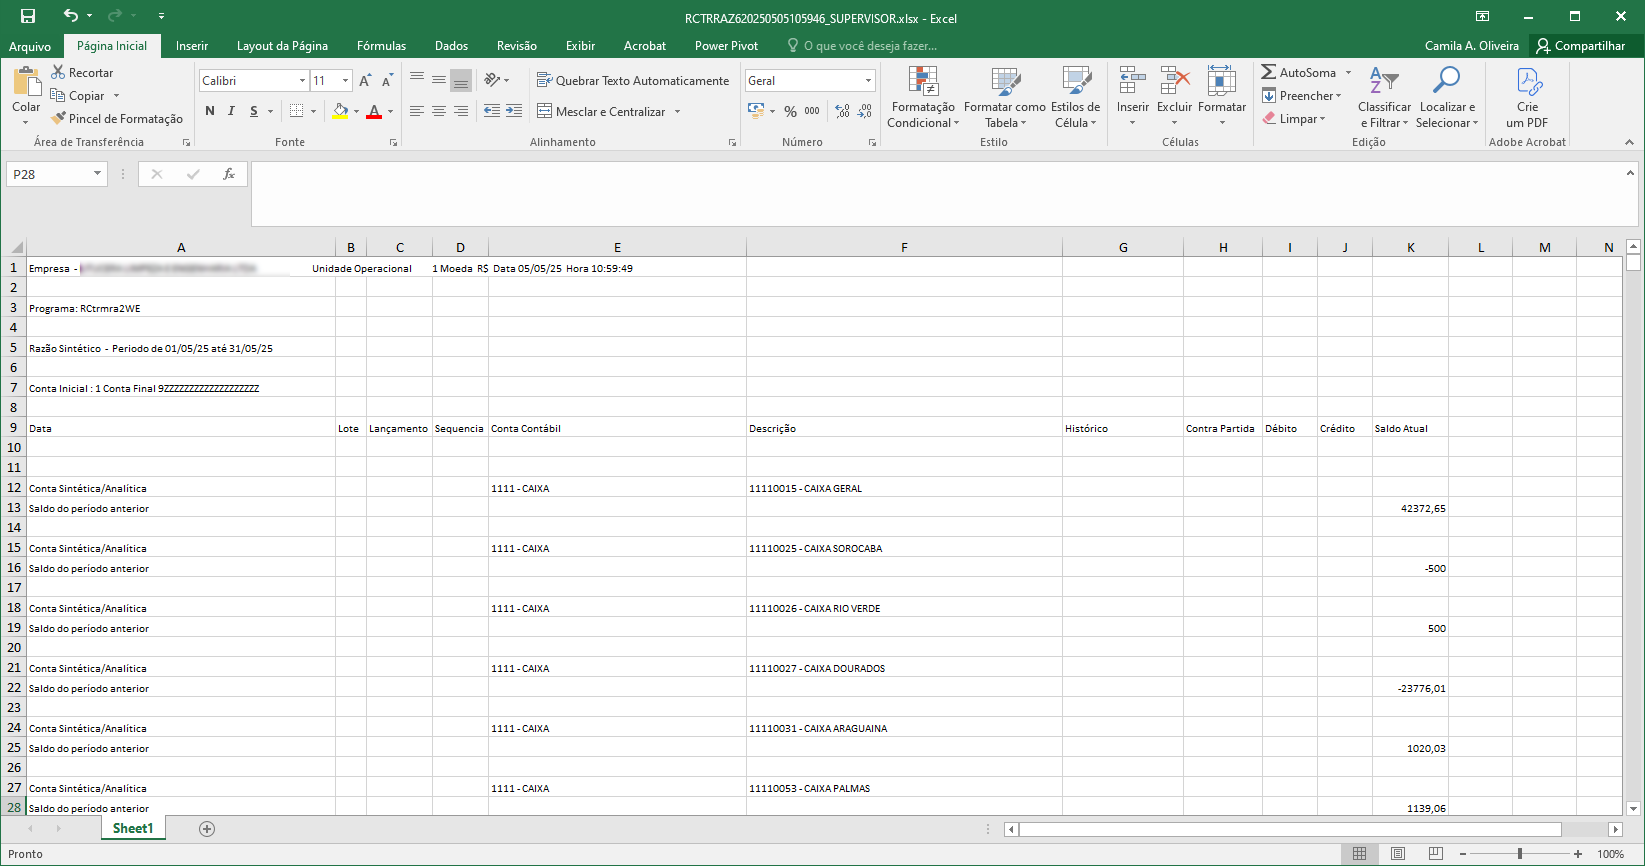Add a new sheet with the plus icon
The height and width of the screenshot is (866, 1645).
207,829
